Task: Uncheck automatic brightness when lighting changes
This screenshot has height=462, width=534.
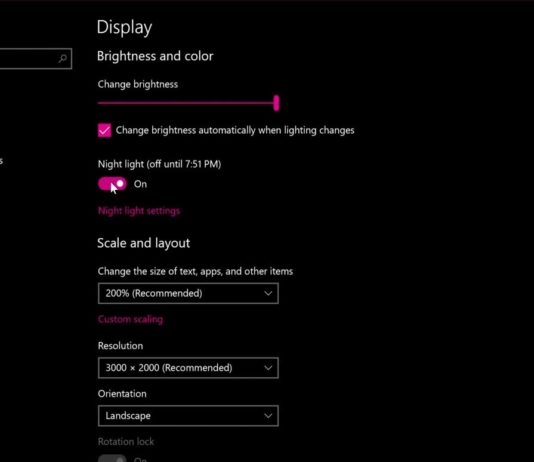Action: pos(104,130)
